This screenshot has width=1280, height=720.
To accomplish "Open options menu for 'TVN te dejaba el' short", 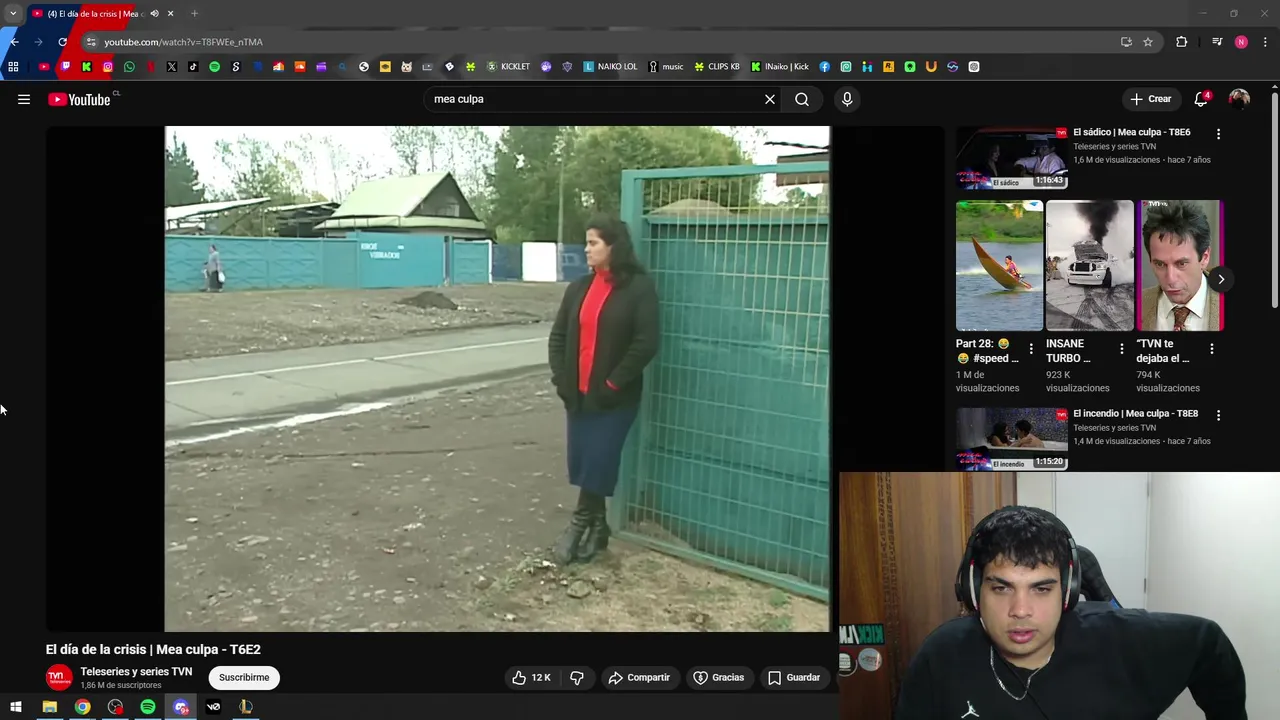I will coord(1212,349).
